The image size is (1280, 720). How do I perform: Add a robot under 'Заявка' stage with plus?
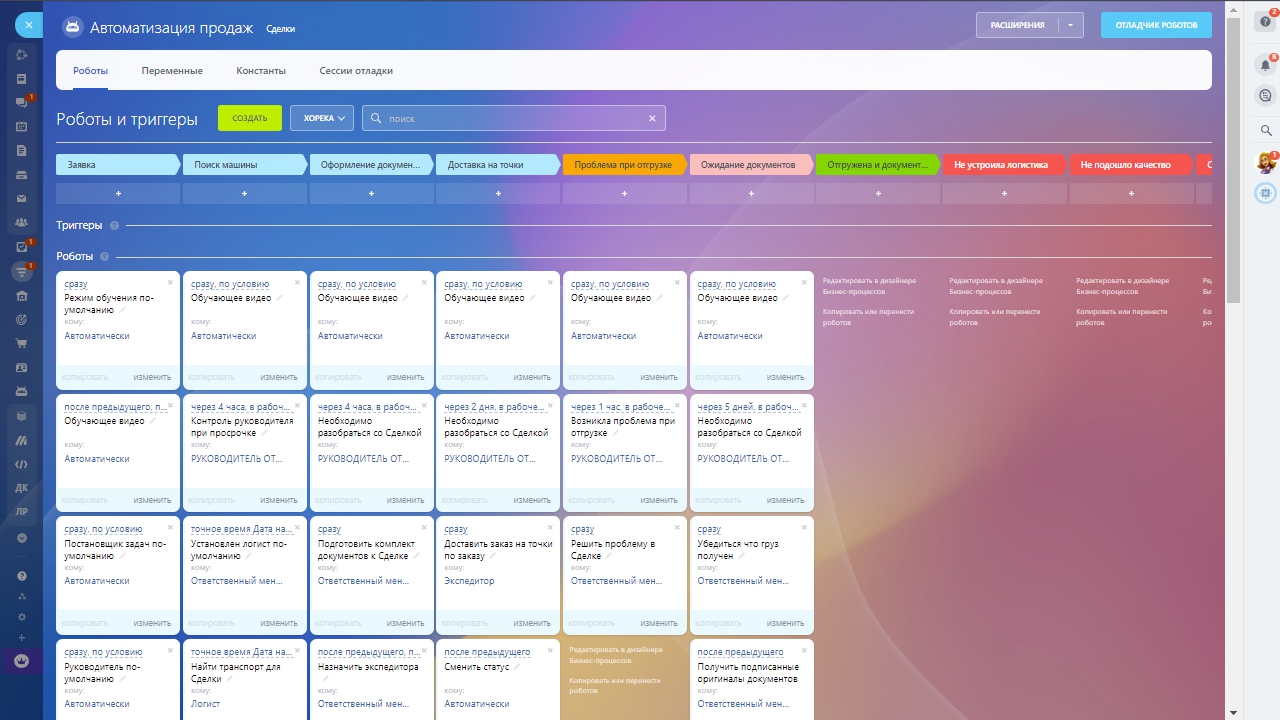click(118, 194)
